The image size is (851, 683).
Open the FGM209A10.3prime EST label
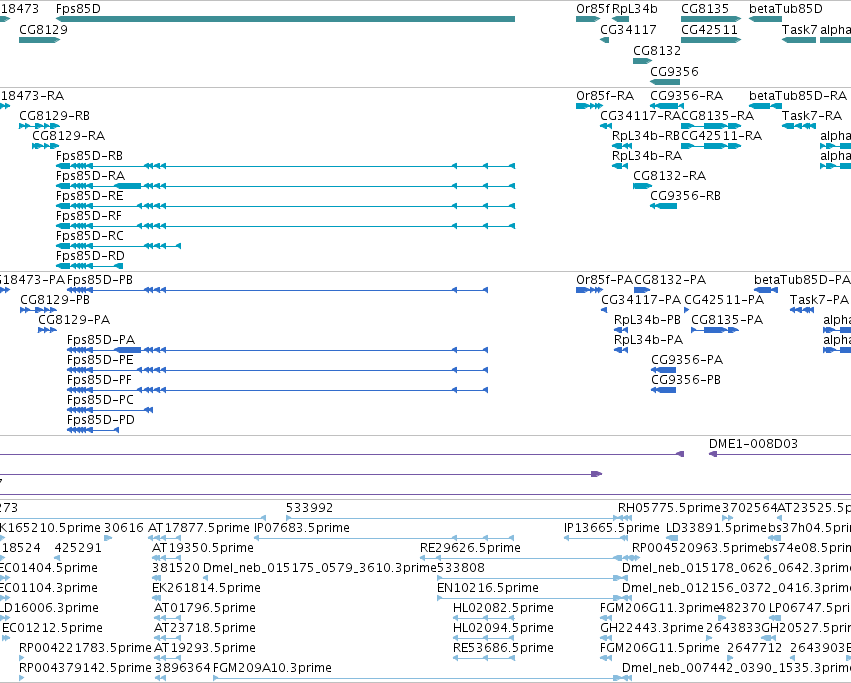[x=272, y=668]
